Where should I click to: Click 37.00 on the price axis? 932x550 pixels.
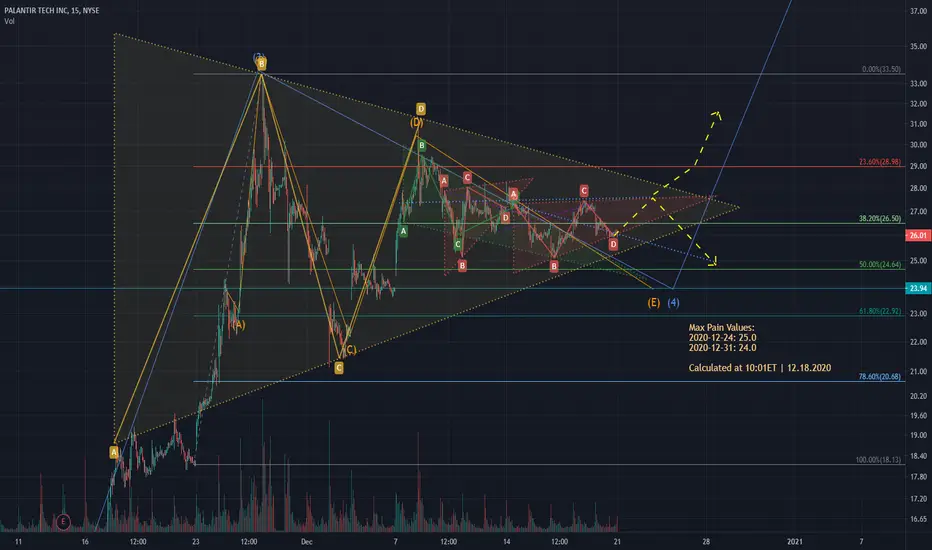[x=918, y=11]
